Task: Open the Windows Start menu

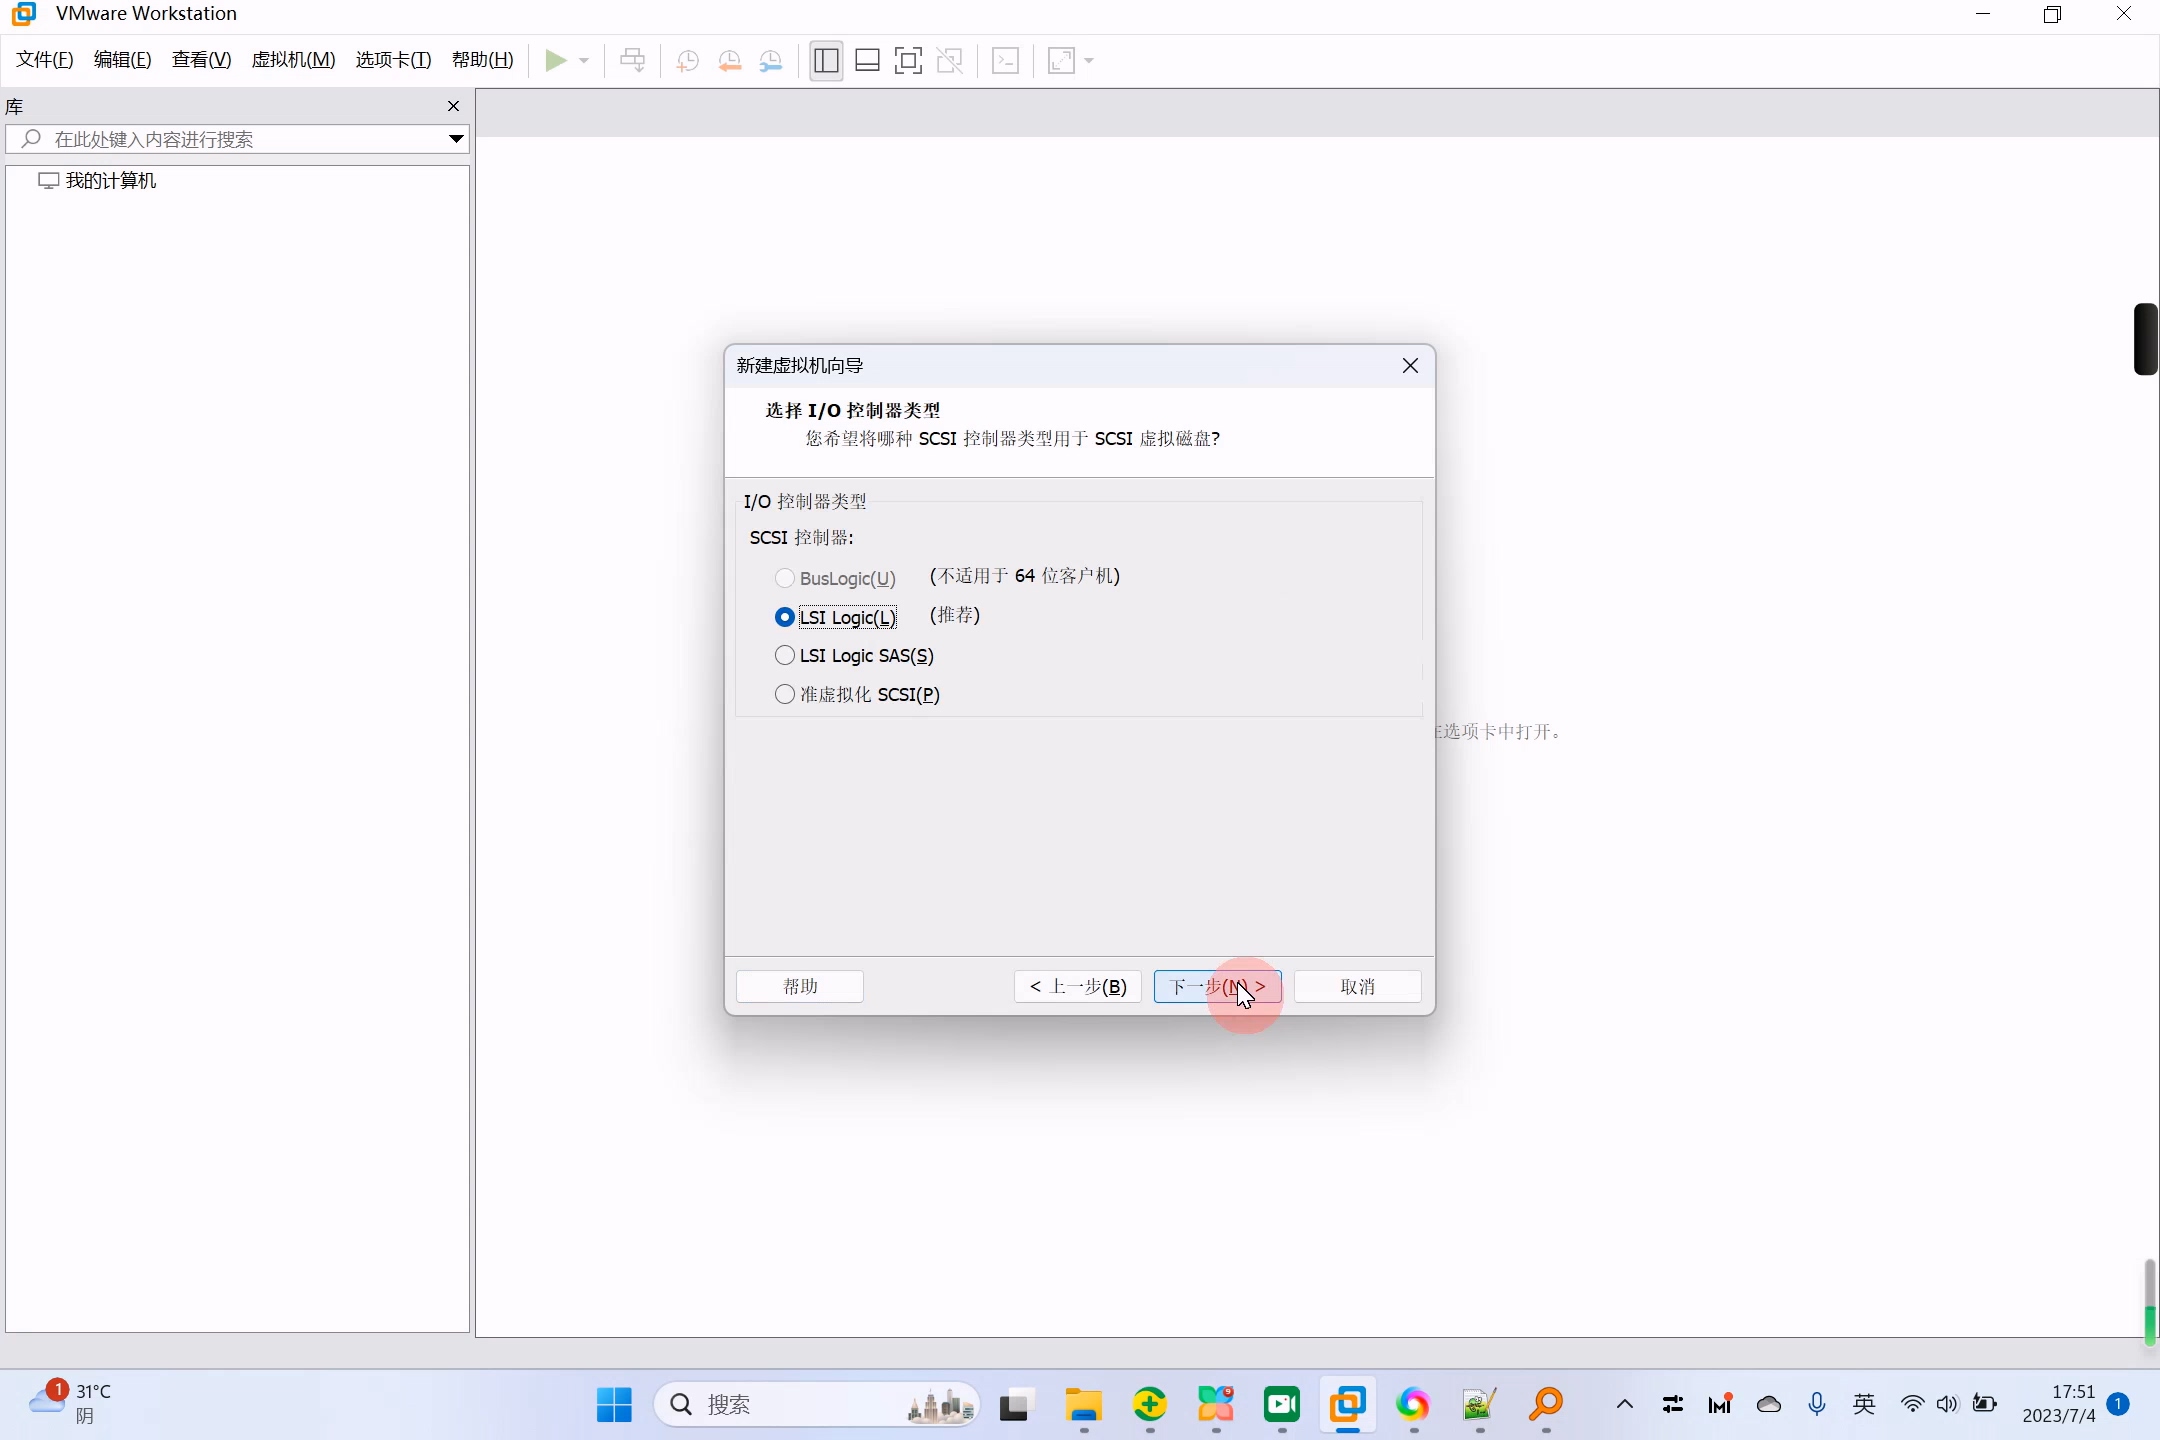Action: (x=614, y=1405)
